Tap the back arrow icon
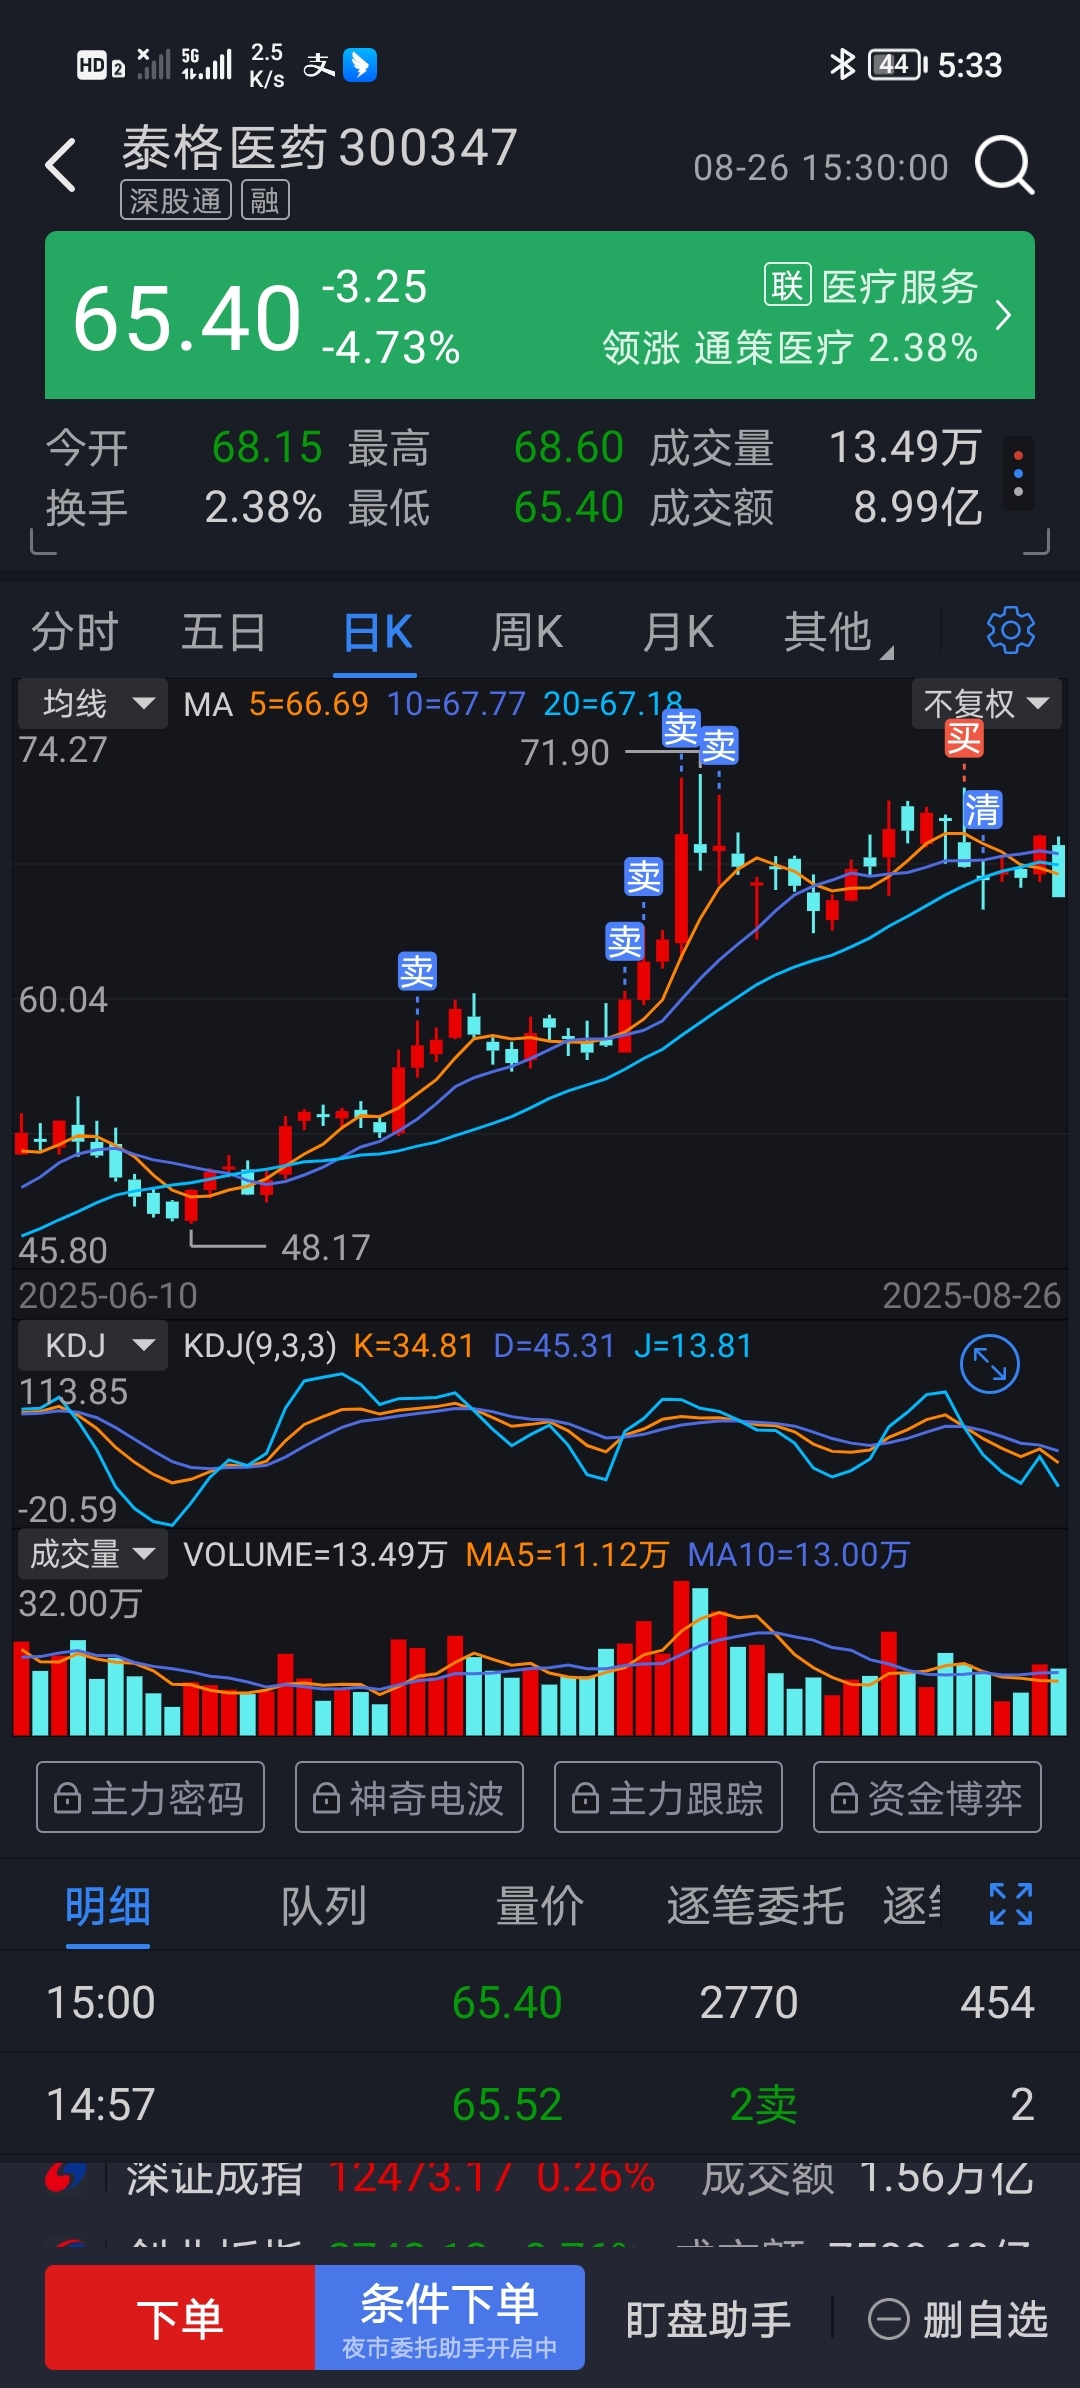 (x=61, y=165)
